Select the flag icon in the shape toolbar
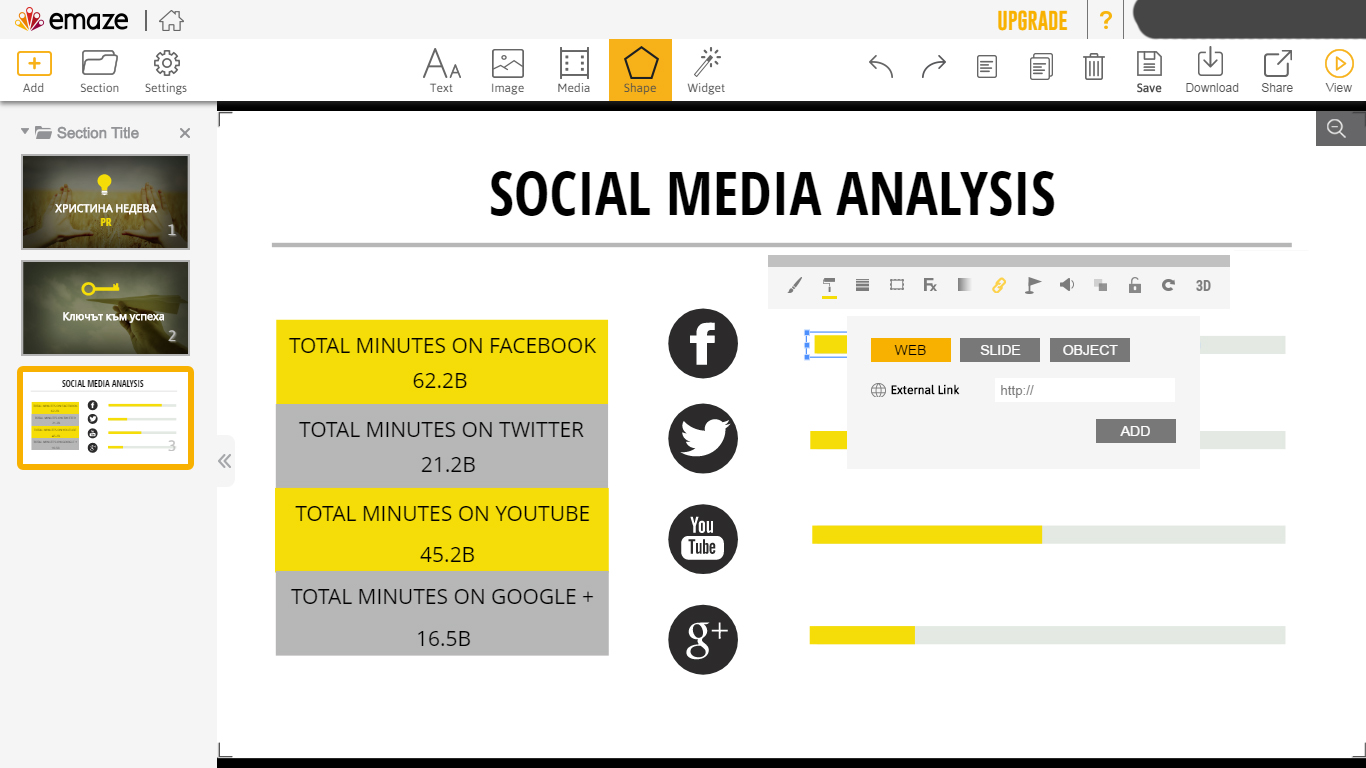Image resolution: width=1366 pixels, height=768 pixels. (1033, 285)
